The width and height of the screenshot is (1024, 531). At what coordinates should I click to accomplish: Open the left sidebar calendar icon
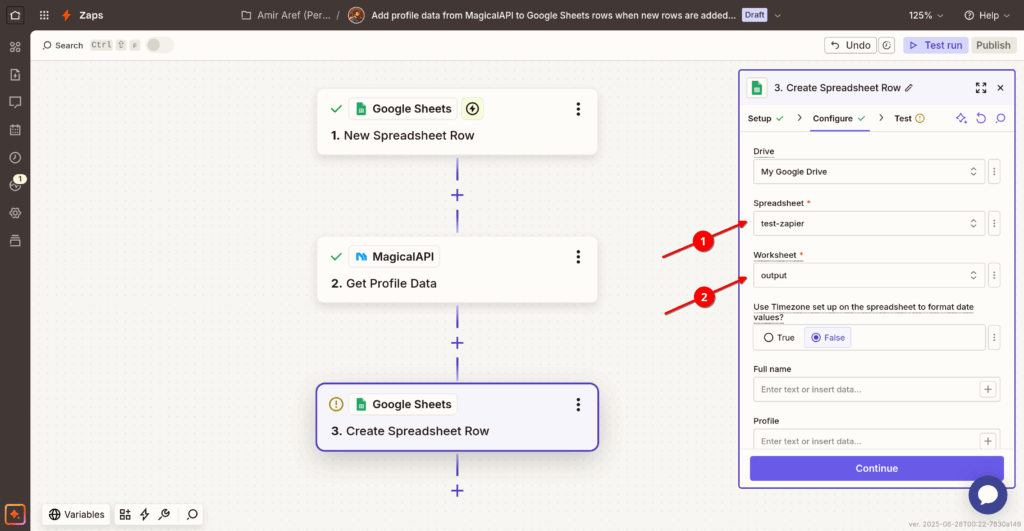coord(15,130)
